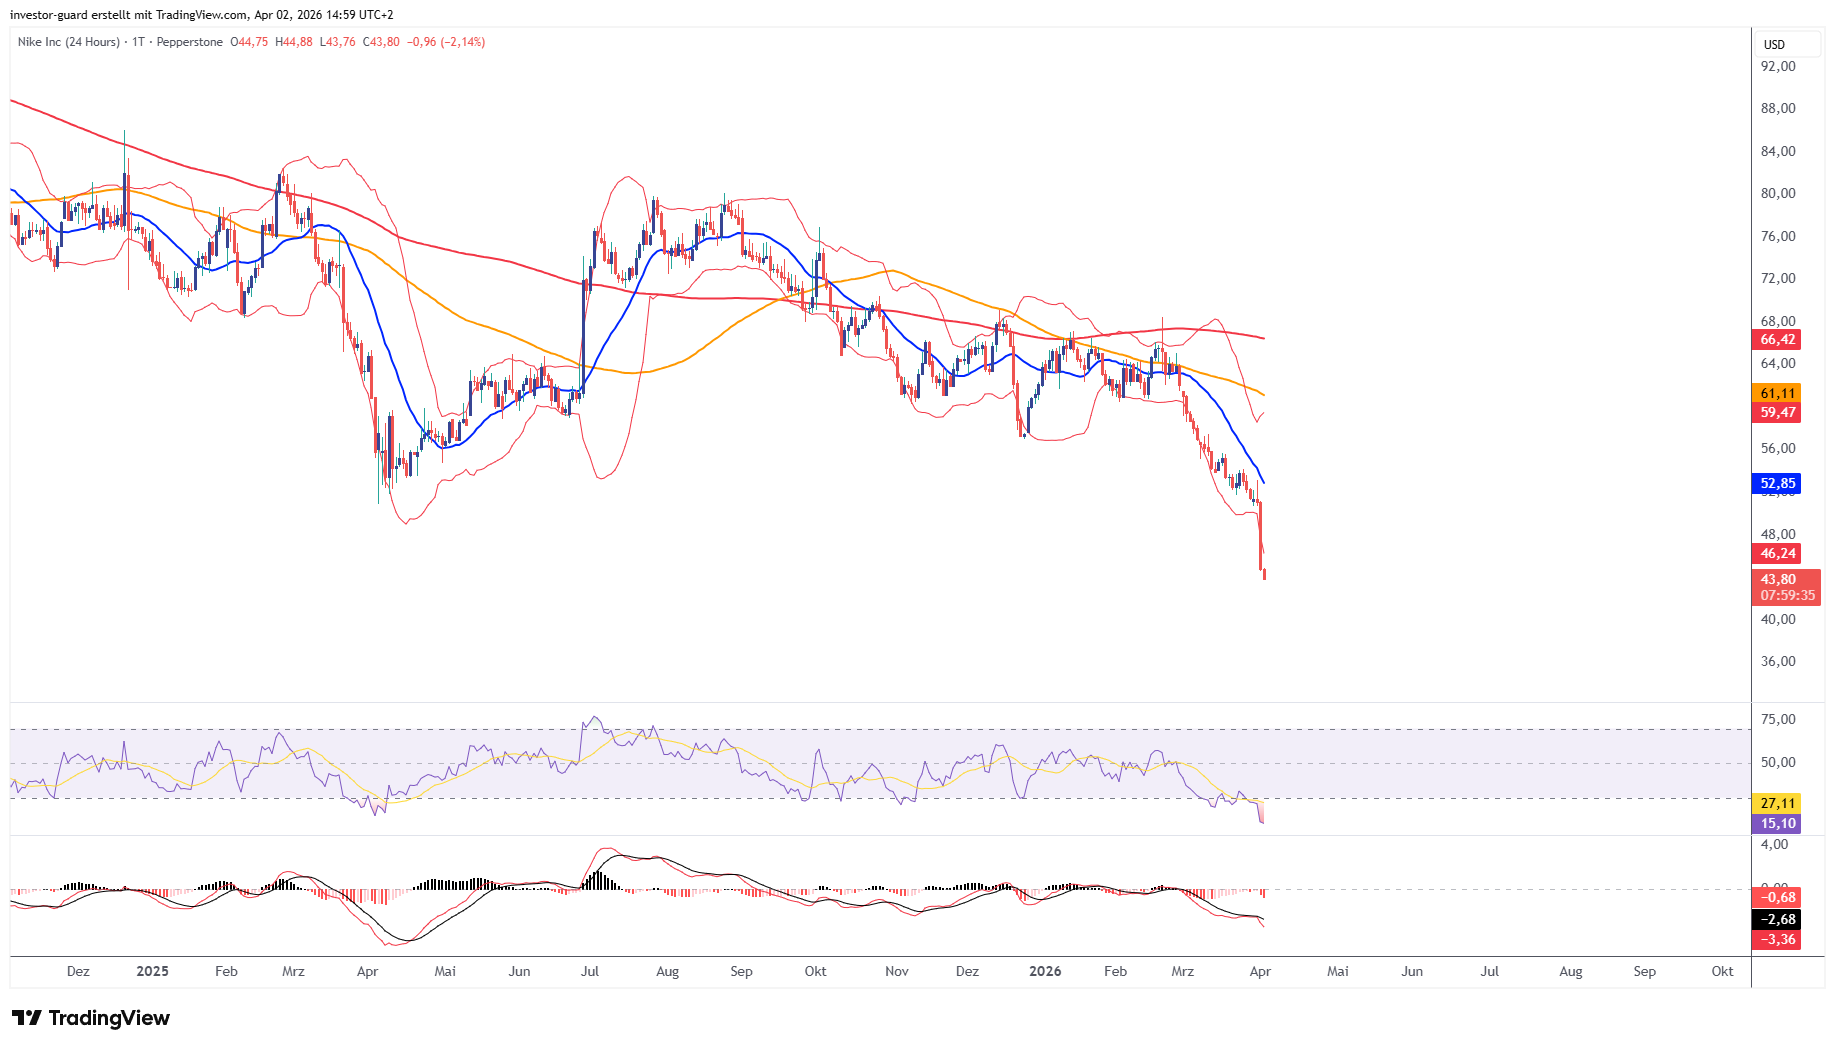Click the 2025 year label on the time axis
The image size is (1835, 1048).
152,972
